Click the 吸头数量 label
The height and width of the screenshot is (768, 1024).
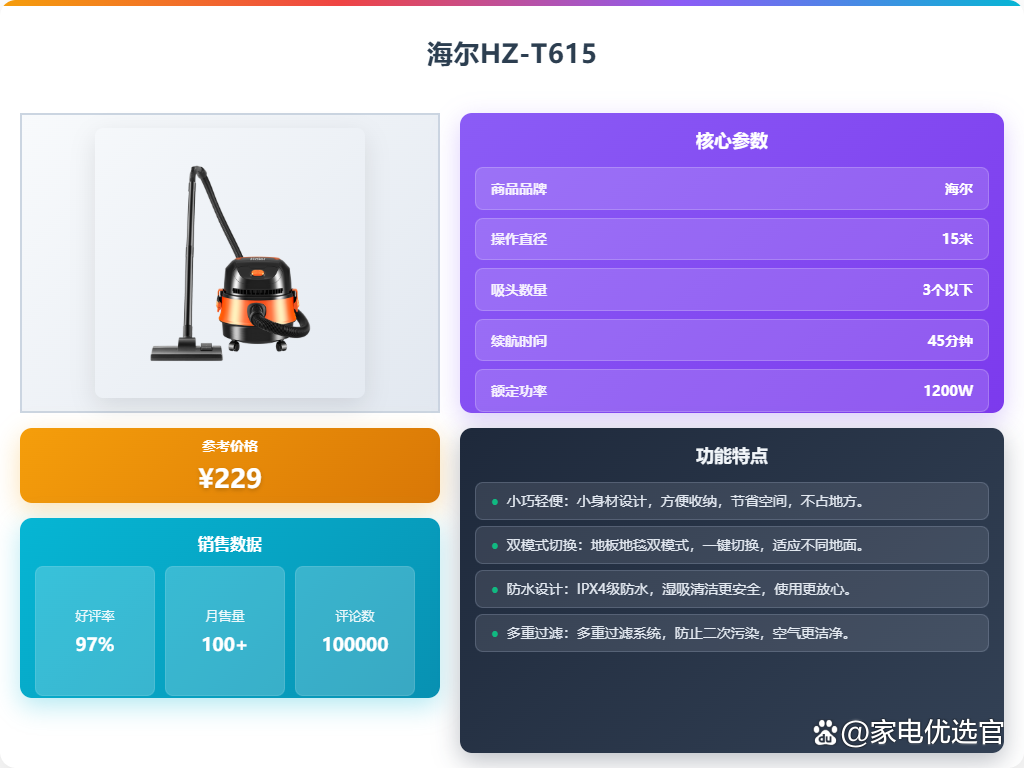click(519, 290)
